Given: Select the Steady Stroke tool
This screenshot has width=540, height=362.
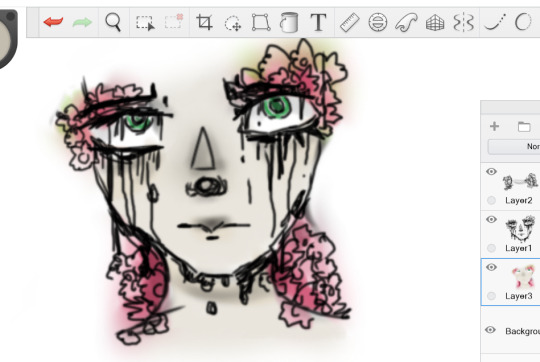Looking at the screenshot, I should point(495,22).
